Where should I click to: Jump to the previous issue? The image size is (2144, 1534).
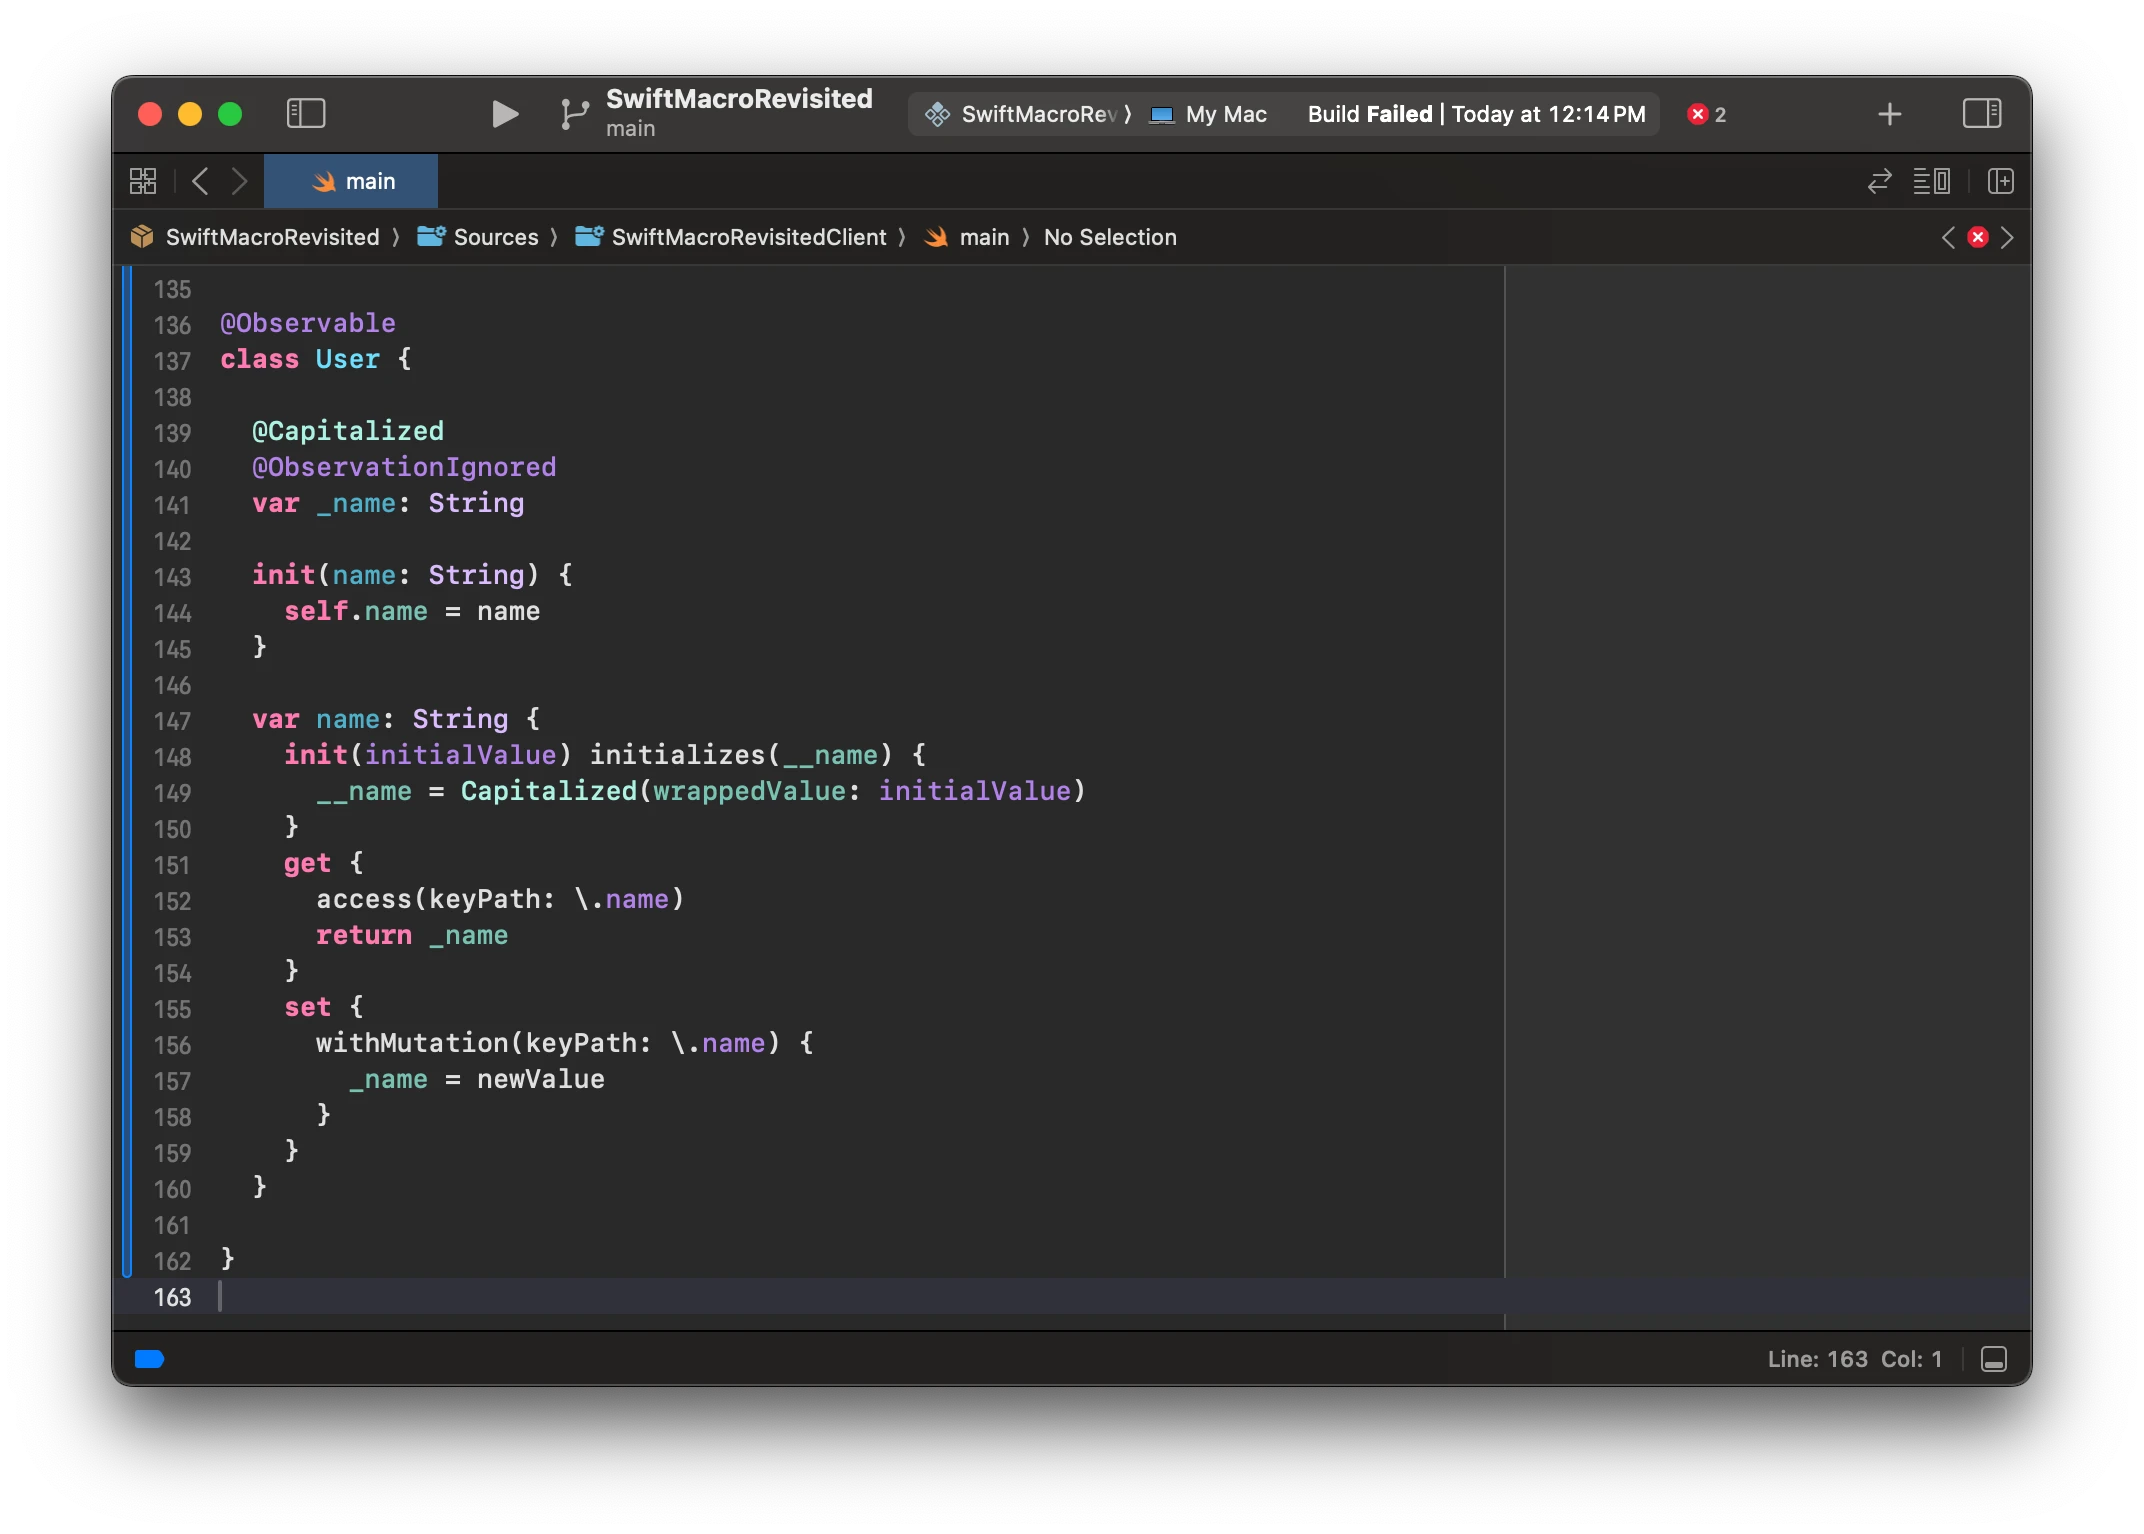tap(1948, 237)
